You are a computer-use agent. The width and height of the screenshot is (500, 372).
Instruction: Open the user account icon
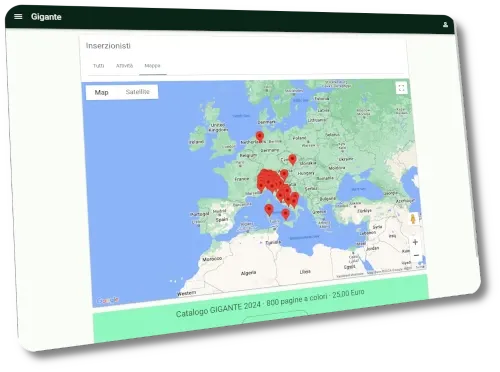(x=445, y=25)
